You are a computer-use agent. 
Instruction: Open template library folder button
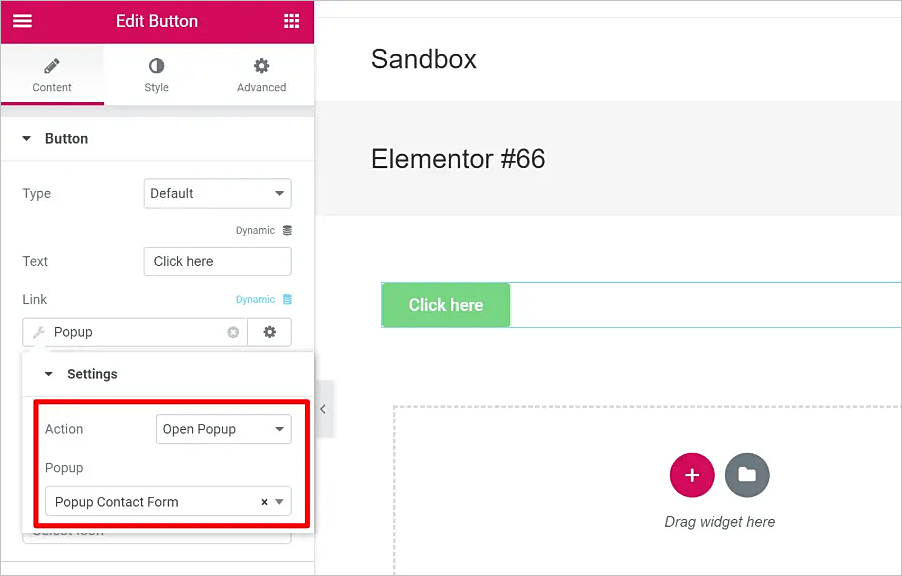coord(747,475)
